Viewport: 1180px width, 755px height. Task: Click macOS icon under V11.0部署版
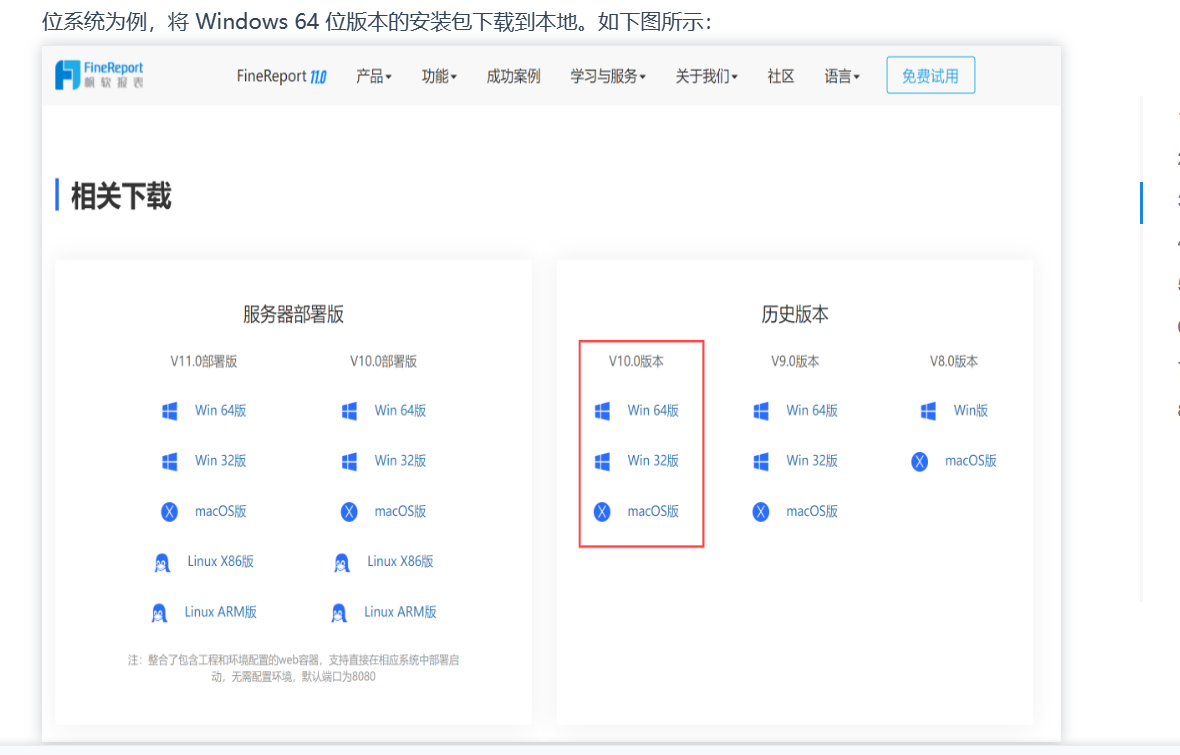[169, 512]
